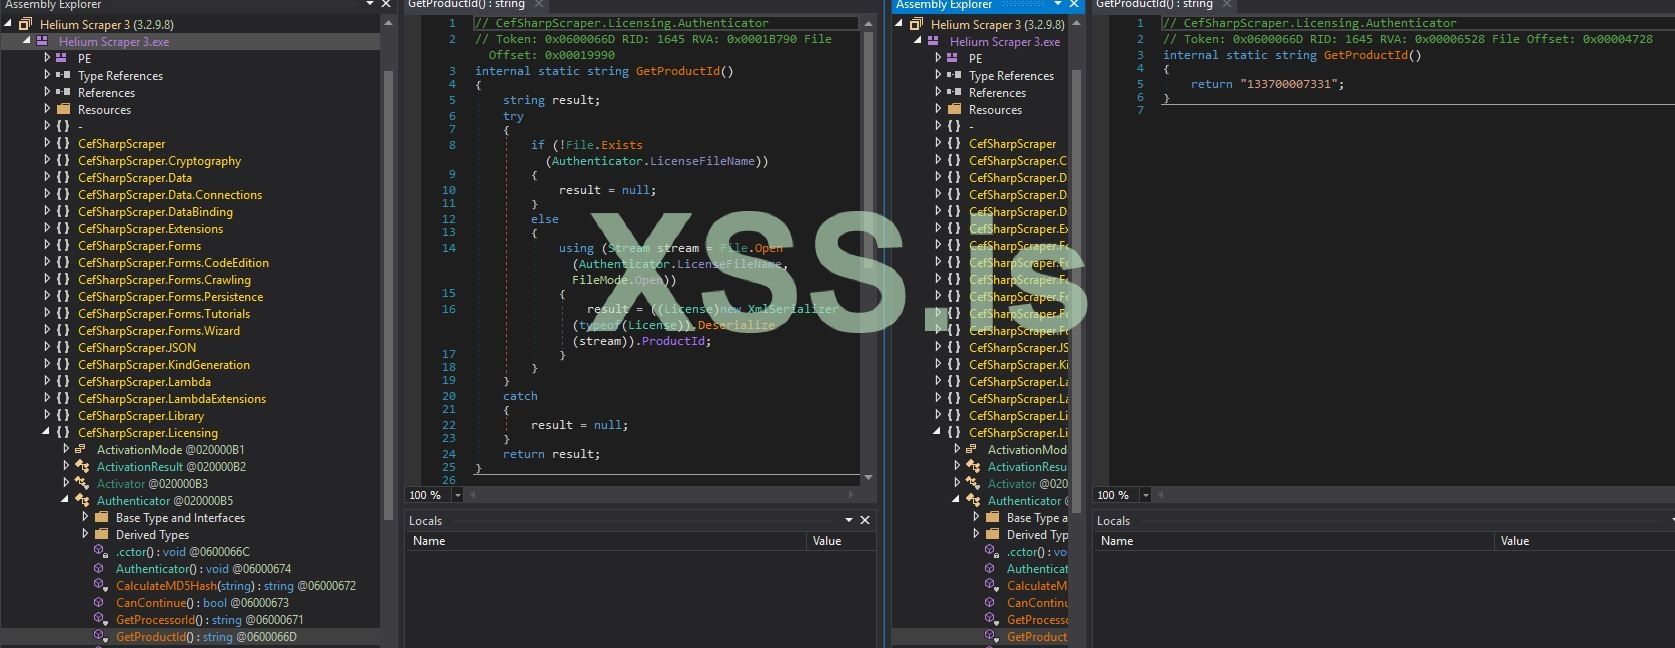This screenshot has width=1675, height=648.
Task: Click Resources folder icon in left tree
Action: [x=63, y=109]
